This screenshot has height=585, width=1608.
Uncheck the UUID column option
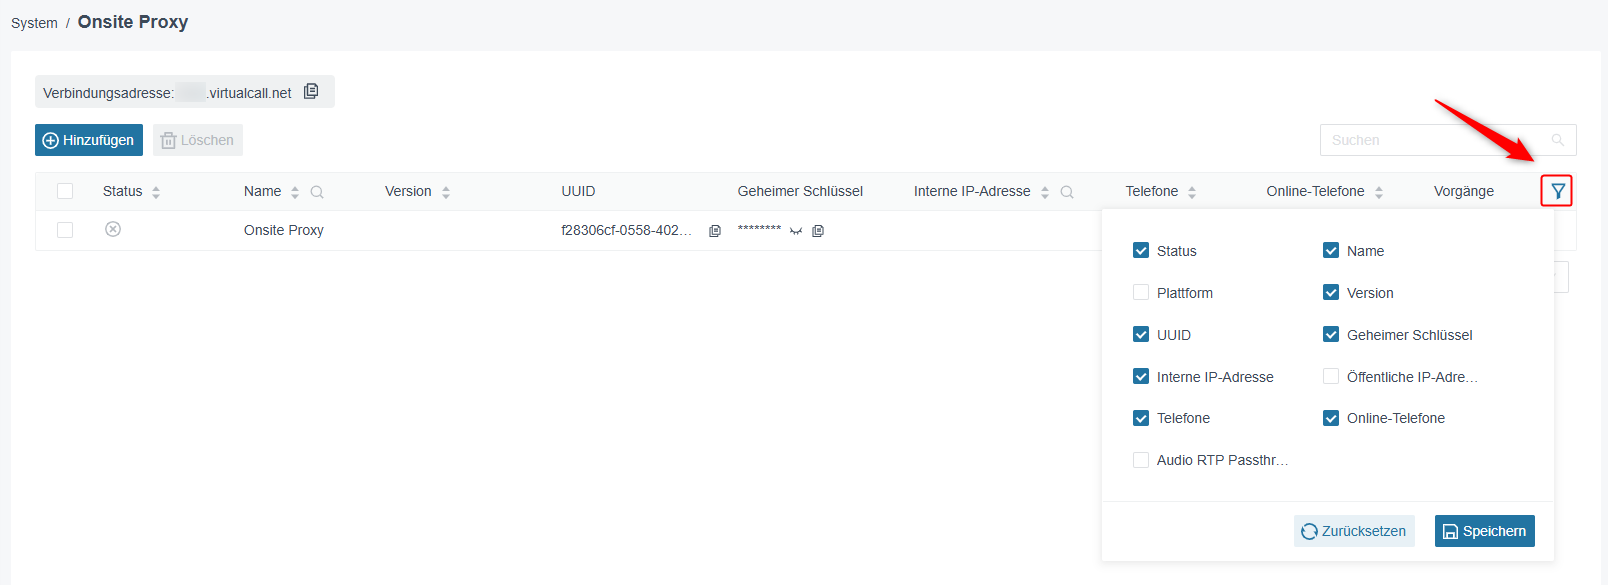(x=1141, y=334)
